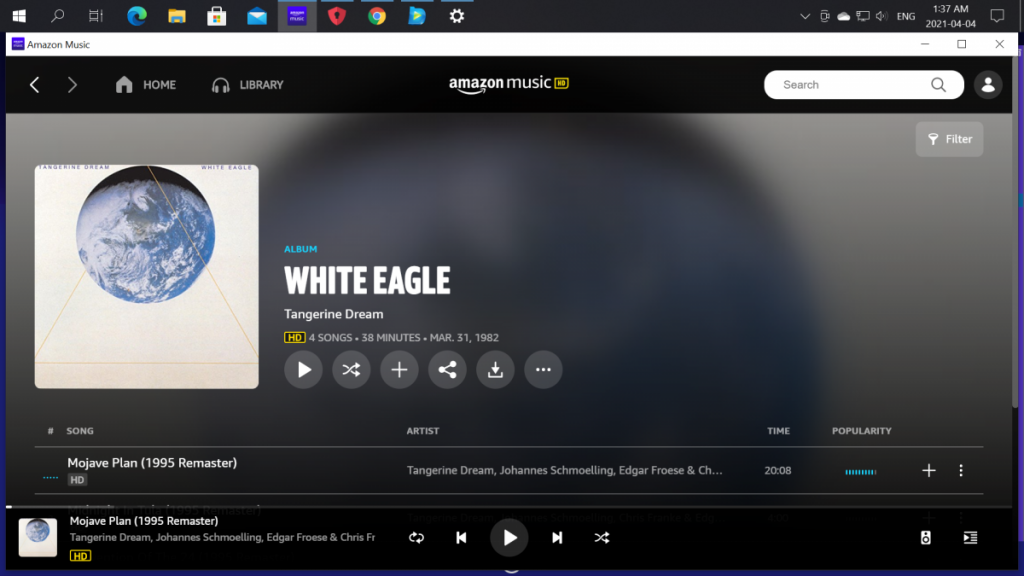1024x576 pixels.
Task: Go back with the left arrow
Action: click(x=35, y=85)
